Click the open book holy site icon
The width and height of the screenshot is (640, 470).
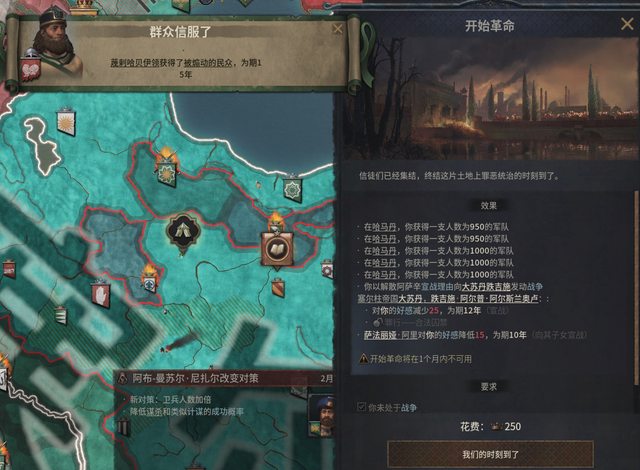277,250
